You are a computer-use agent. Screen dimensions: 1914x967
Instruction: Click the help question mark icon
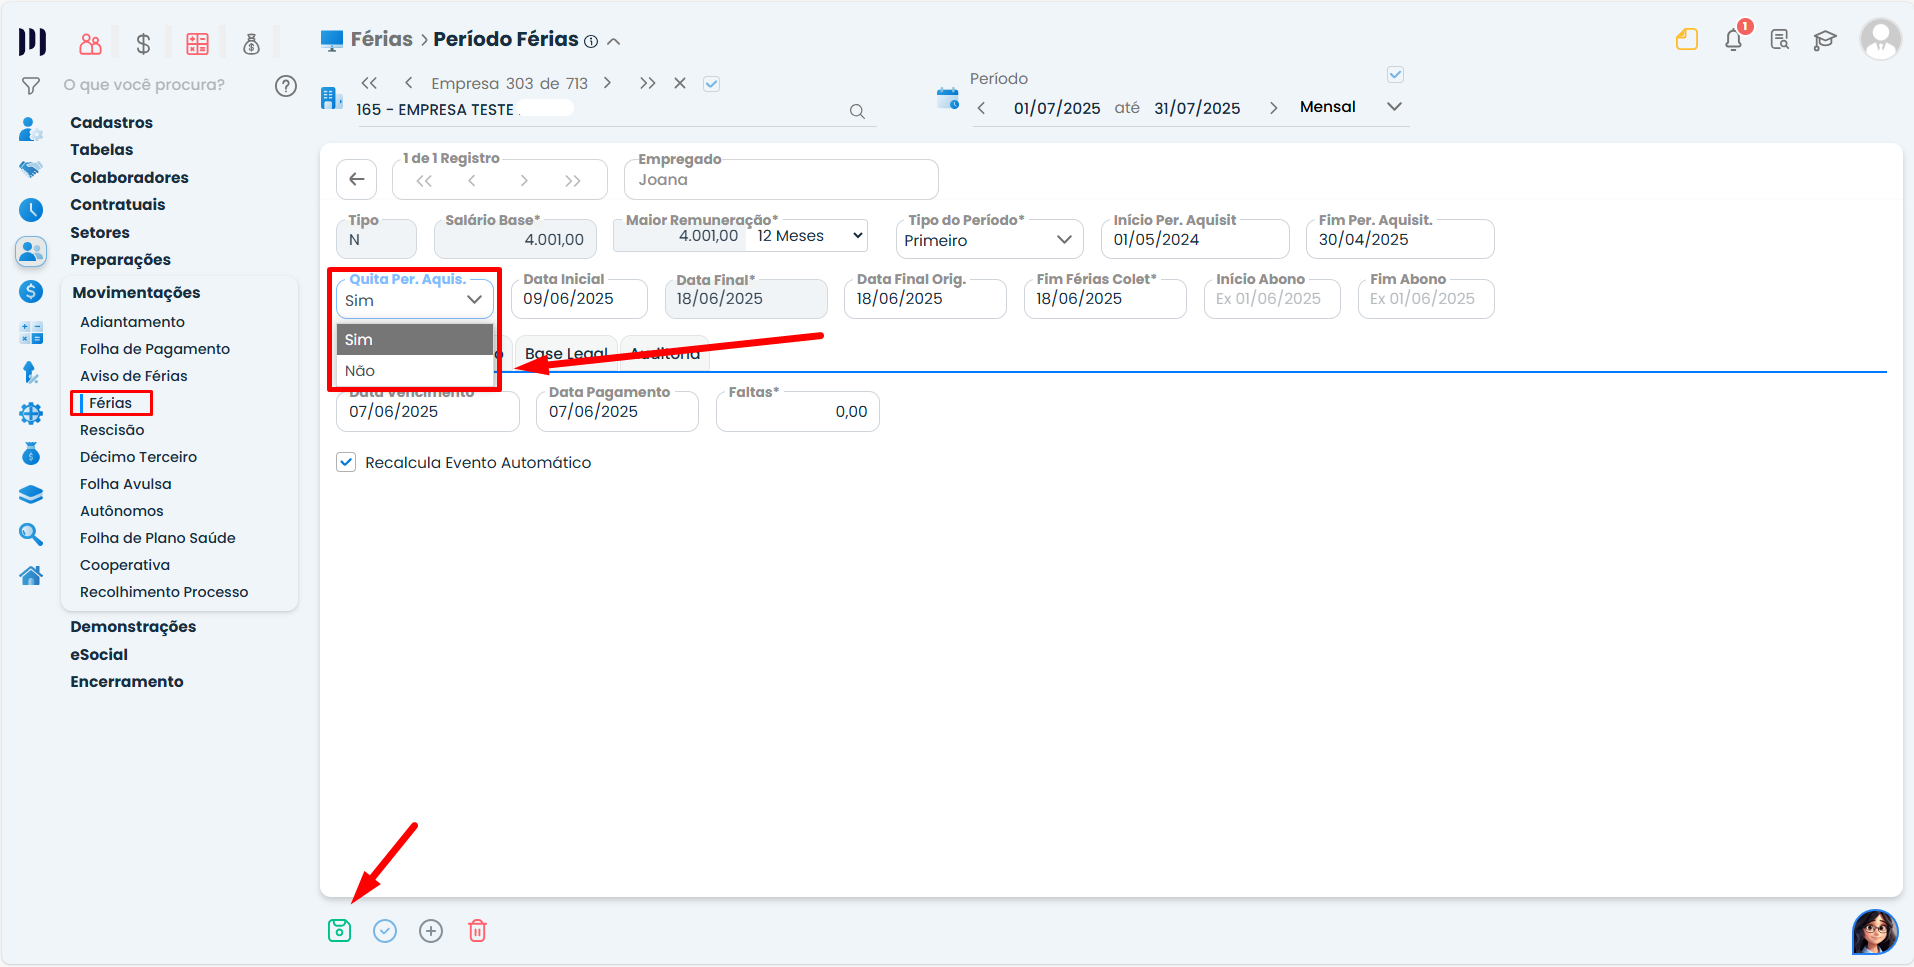click(x=286, y=86)
